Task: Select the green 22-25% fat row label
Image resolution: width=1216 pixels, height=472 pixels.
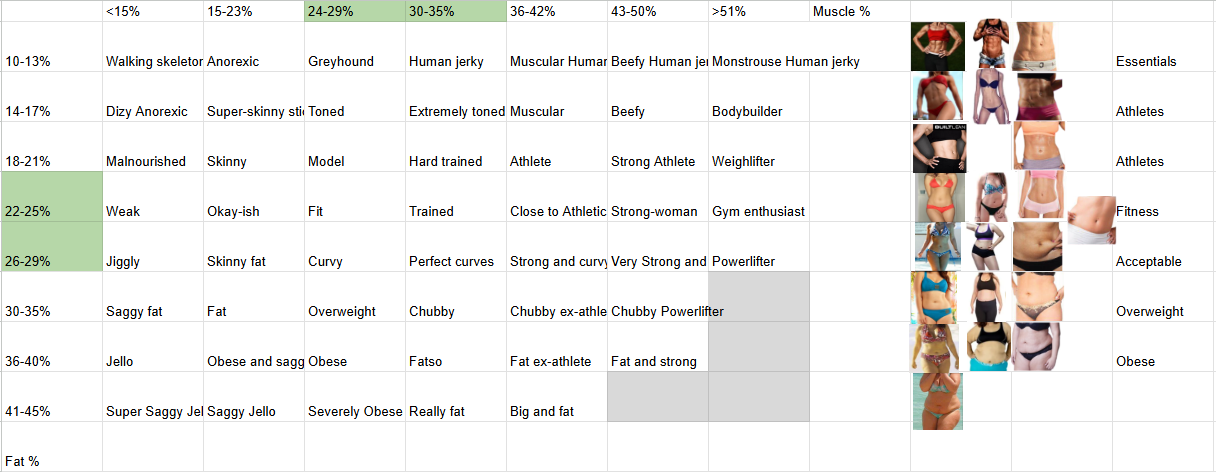Action: (51, 197)
